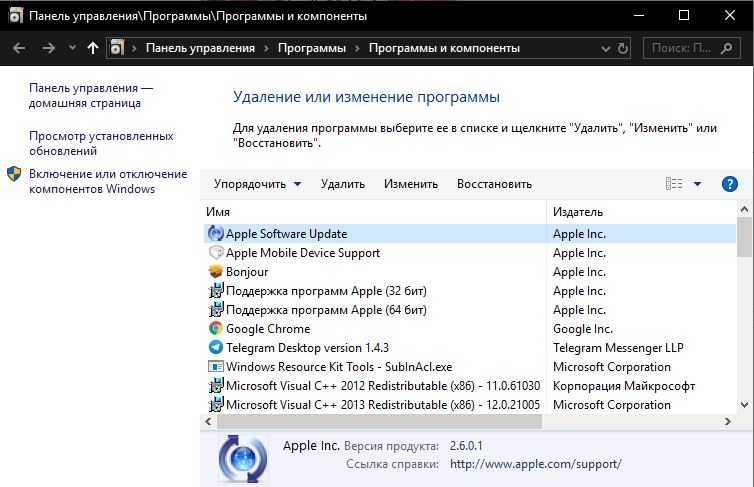
Task: Change view using the view icon
Action: 674,184
